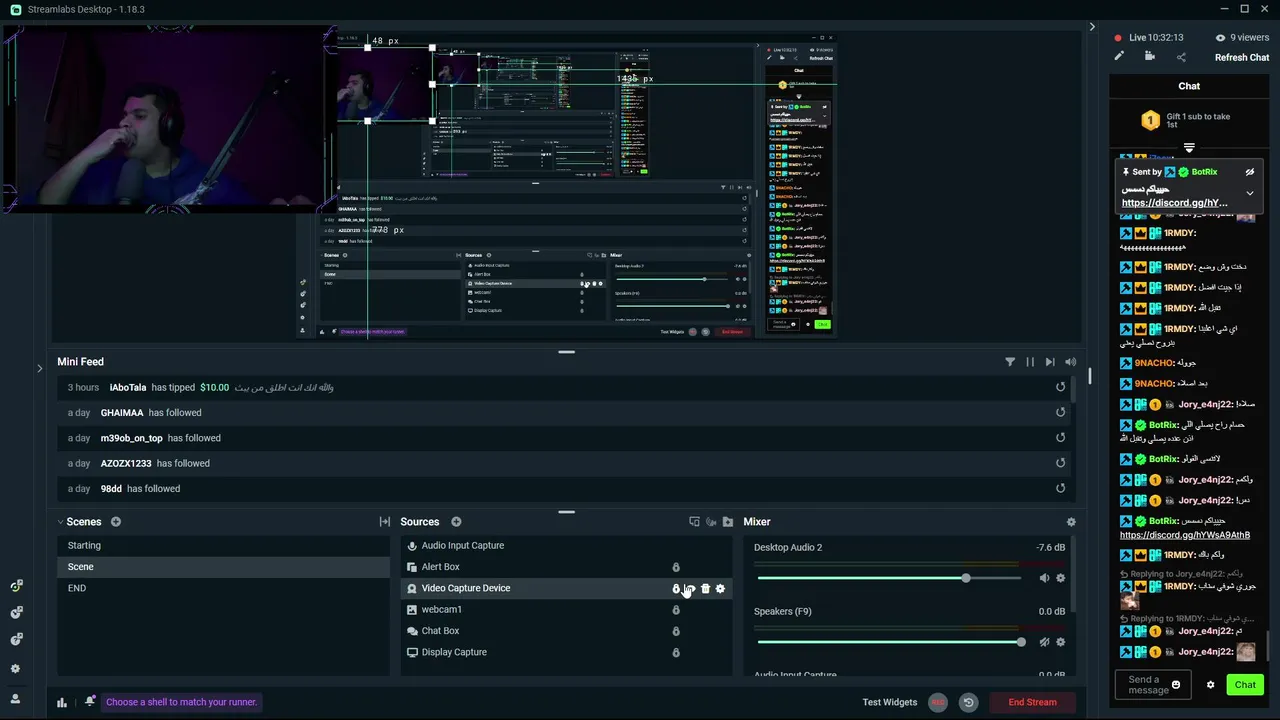Click the End Stream button
This screenshot has height=720, width=1280.
[x=1032, y=702]
